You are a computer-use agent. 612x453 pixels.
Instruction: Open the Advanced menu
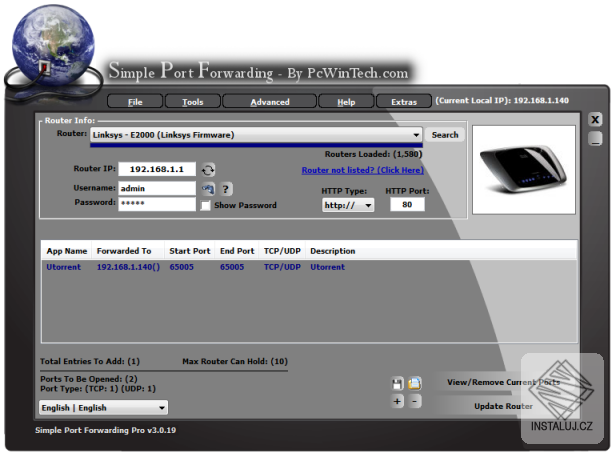point(270,102)
